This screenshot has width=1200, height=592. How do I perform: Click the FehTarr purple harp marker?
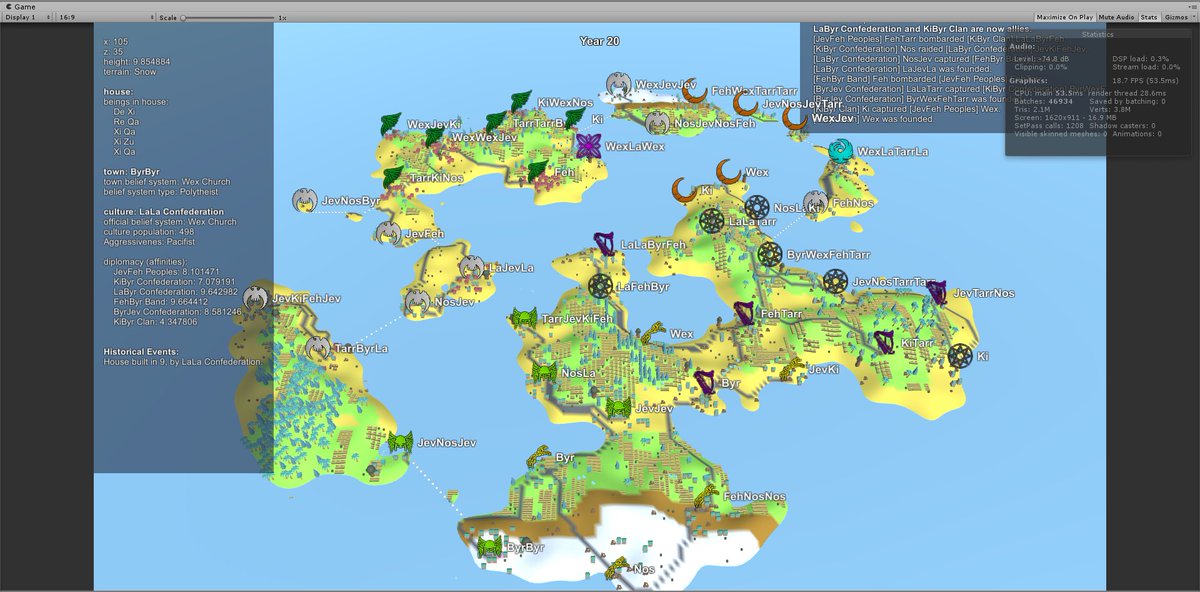pyautogui.click(x=745, y=313)
